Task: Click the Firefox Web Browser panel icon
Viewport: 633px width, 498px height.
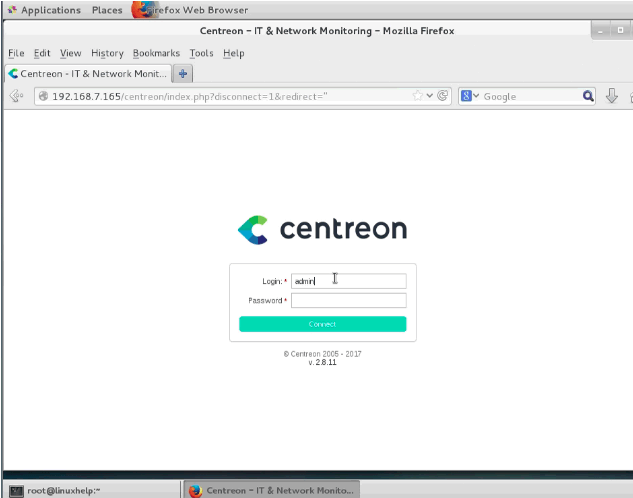Action: [x=143, y=10]
